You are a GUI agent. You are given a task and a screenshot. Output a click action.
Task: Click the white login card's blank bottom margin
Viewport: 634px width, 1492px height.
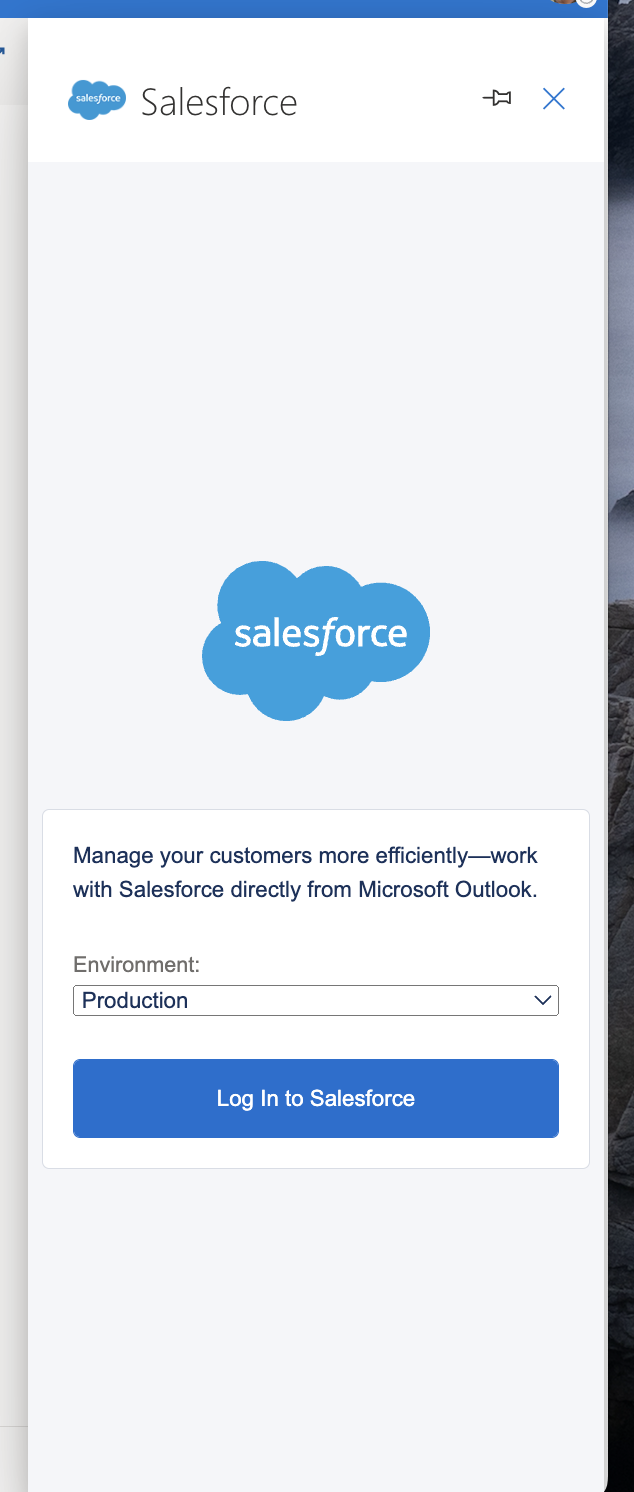[316, 1153]
